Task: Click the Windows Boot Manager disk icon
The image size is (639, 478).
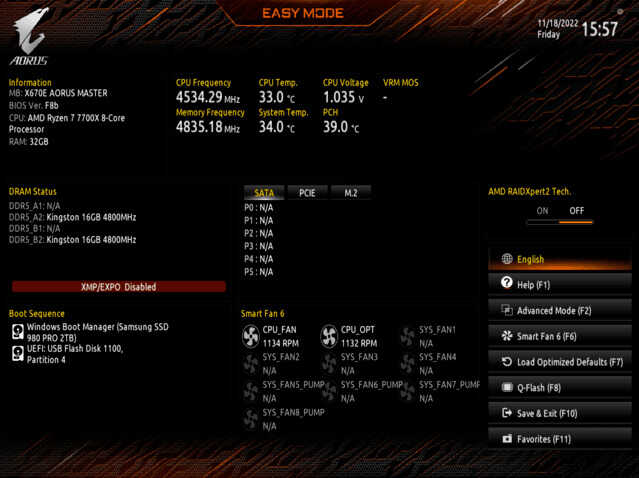Action: tap(18, 332)
